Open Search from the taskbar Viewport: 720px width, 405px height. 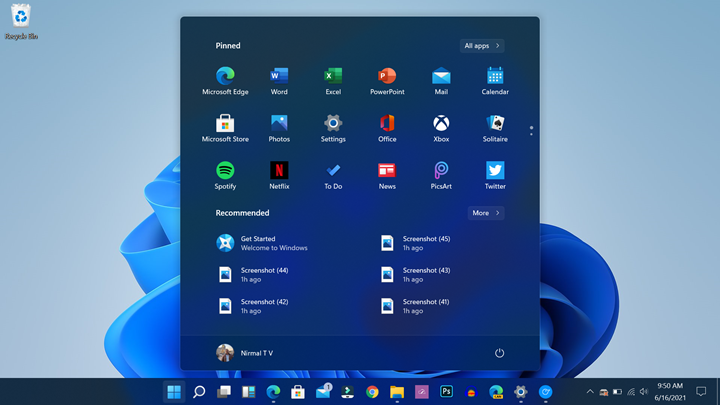click(199, 392)
